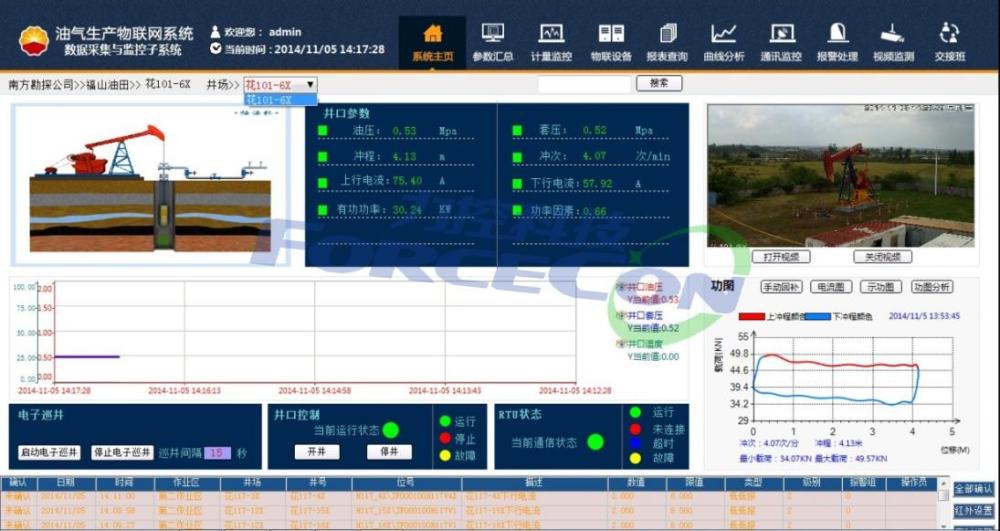Viewport: 1000px width, 531px height.
Task: Open 通讯监控 communication monitor
Action: pos(781,42)
